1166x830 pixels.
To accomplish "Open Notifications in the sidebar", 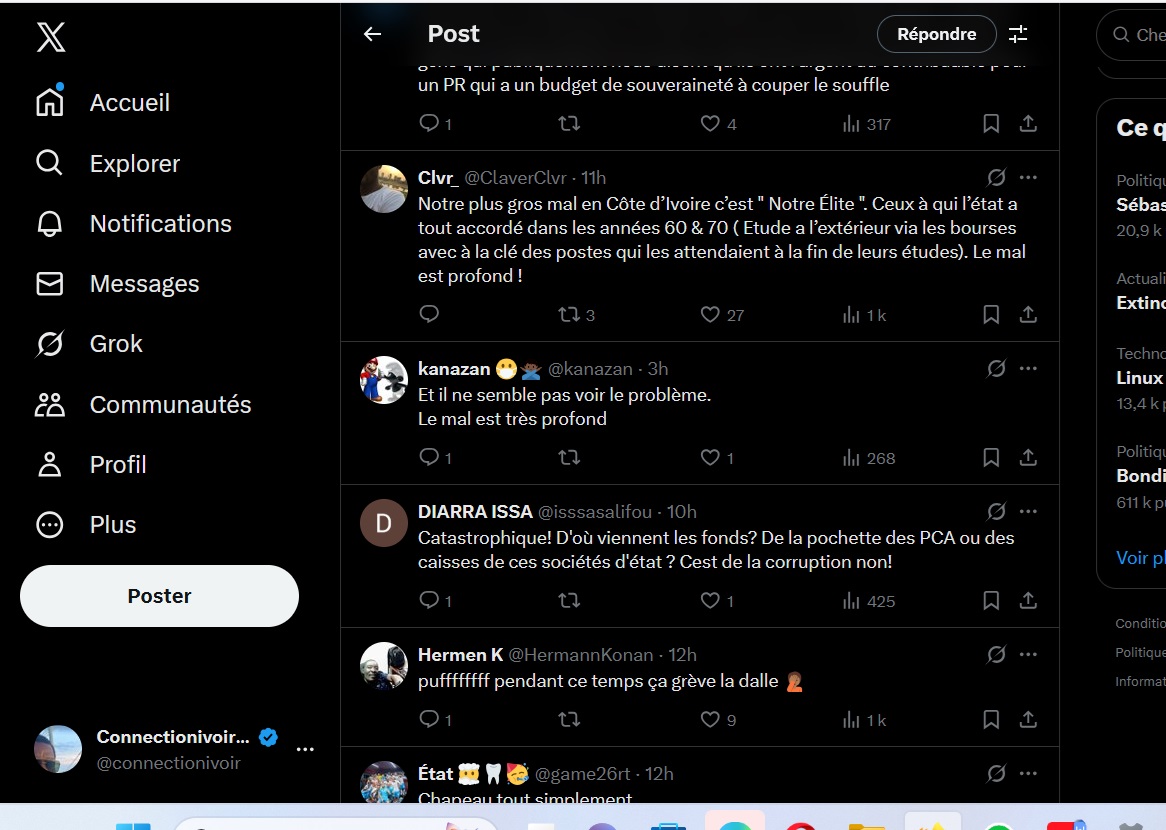I will click(x=160, y=224).
